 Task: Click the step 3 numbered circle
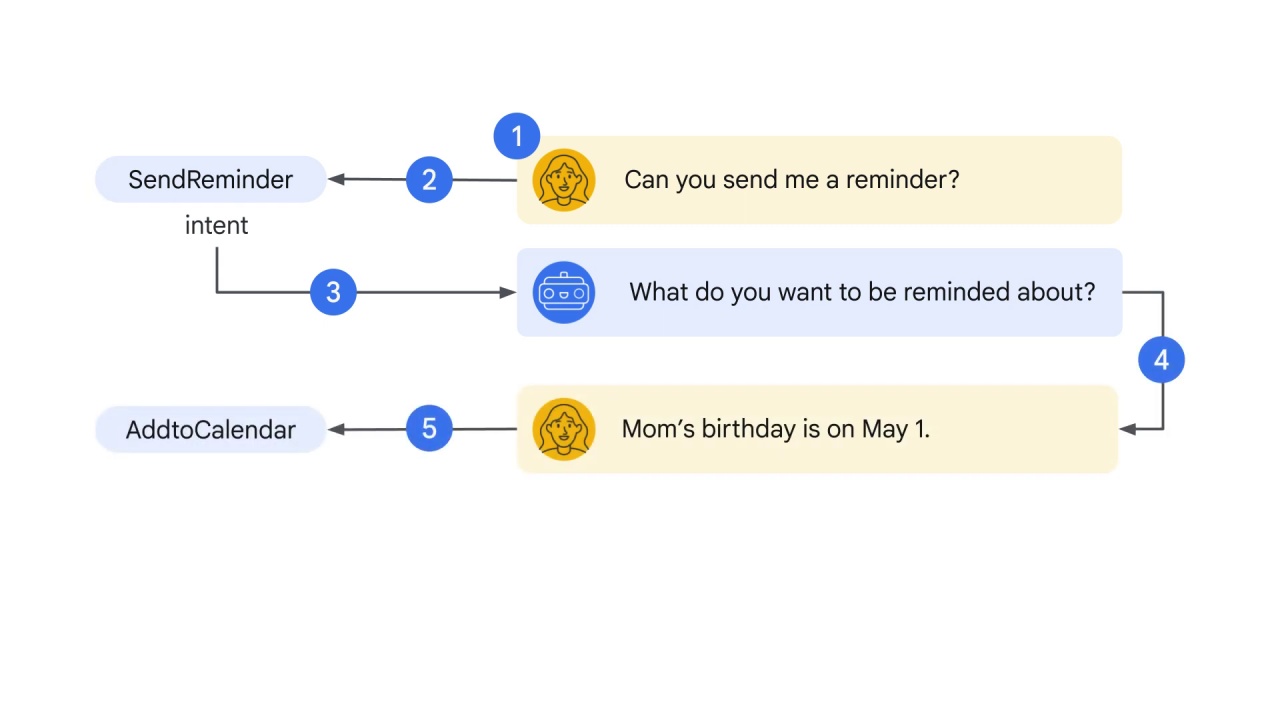coord(333,292)
